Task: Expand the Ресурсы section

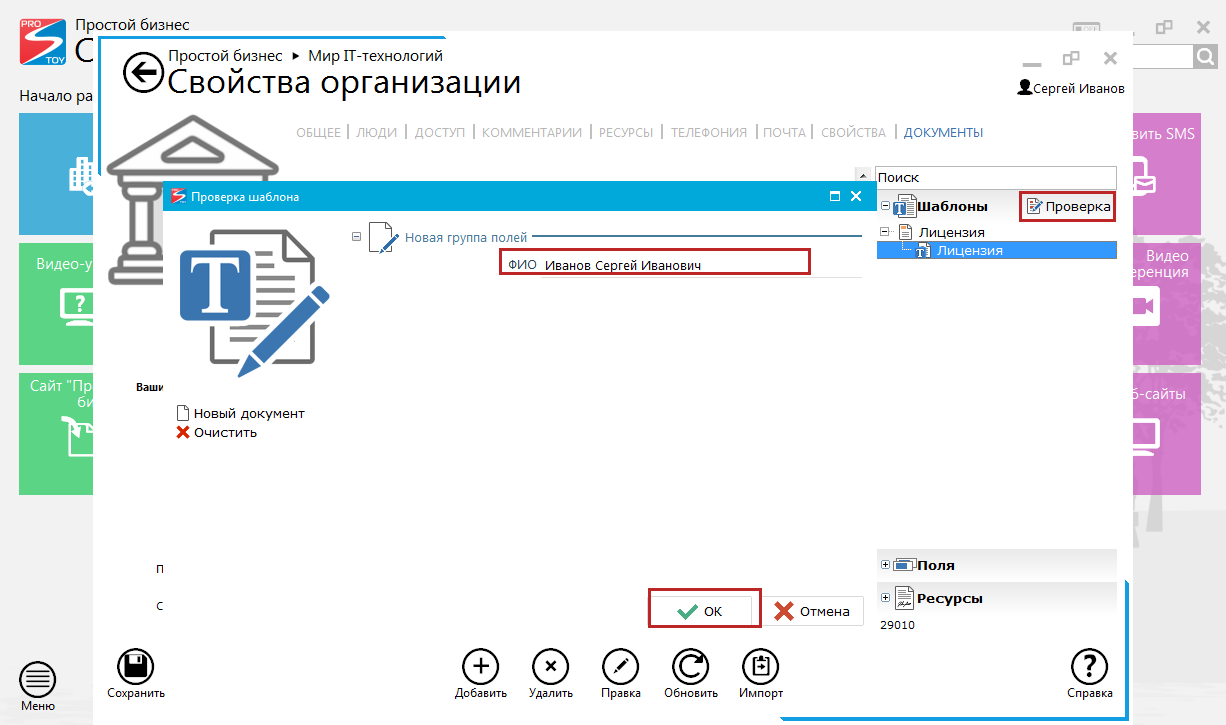Action: (x=885, y=598)
